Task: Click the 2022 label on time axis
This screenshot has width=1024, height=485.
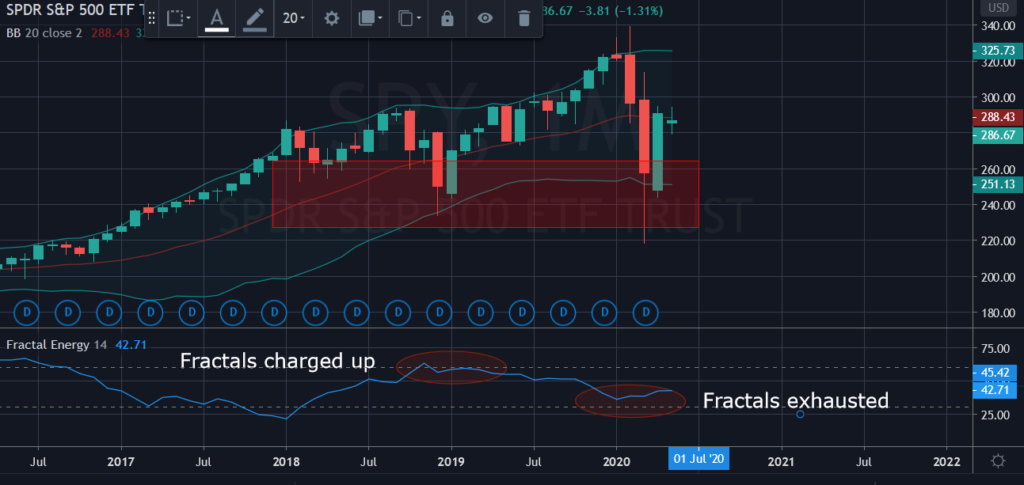Action: (x=947, y=462)
